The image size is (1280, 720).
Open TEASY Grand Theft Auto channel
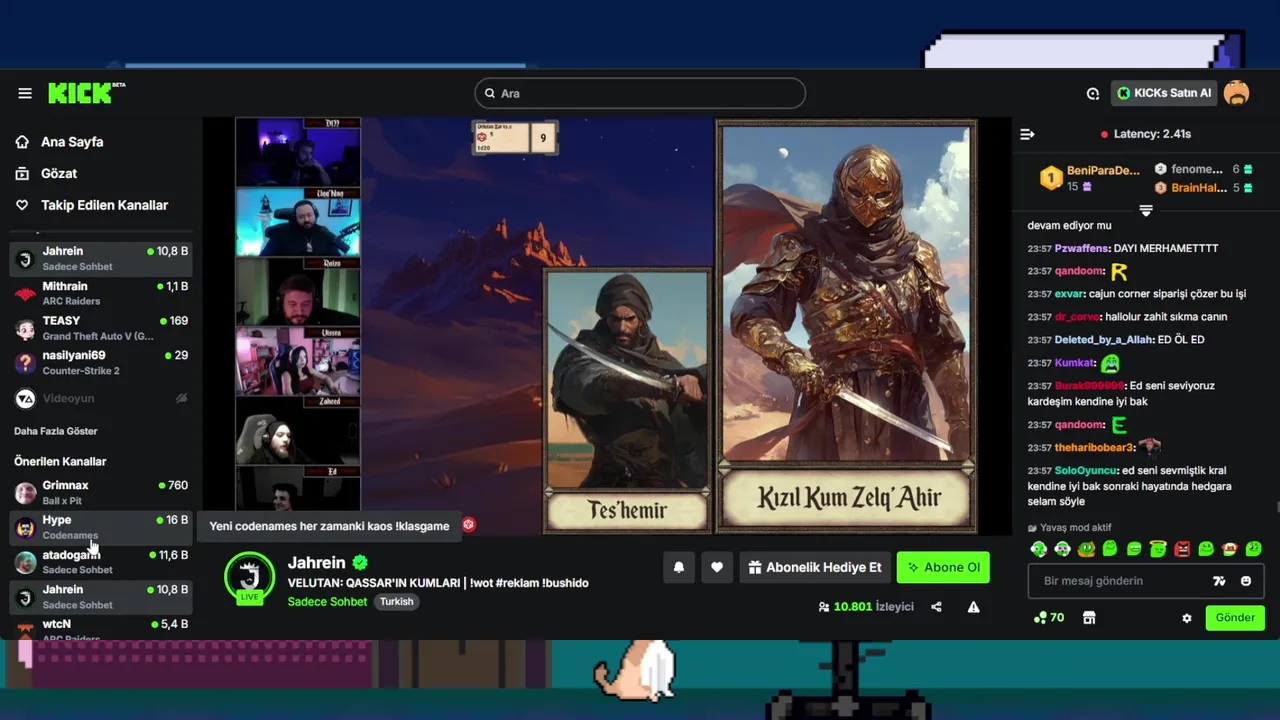(100, 328)
